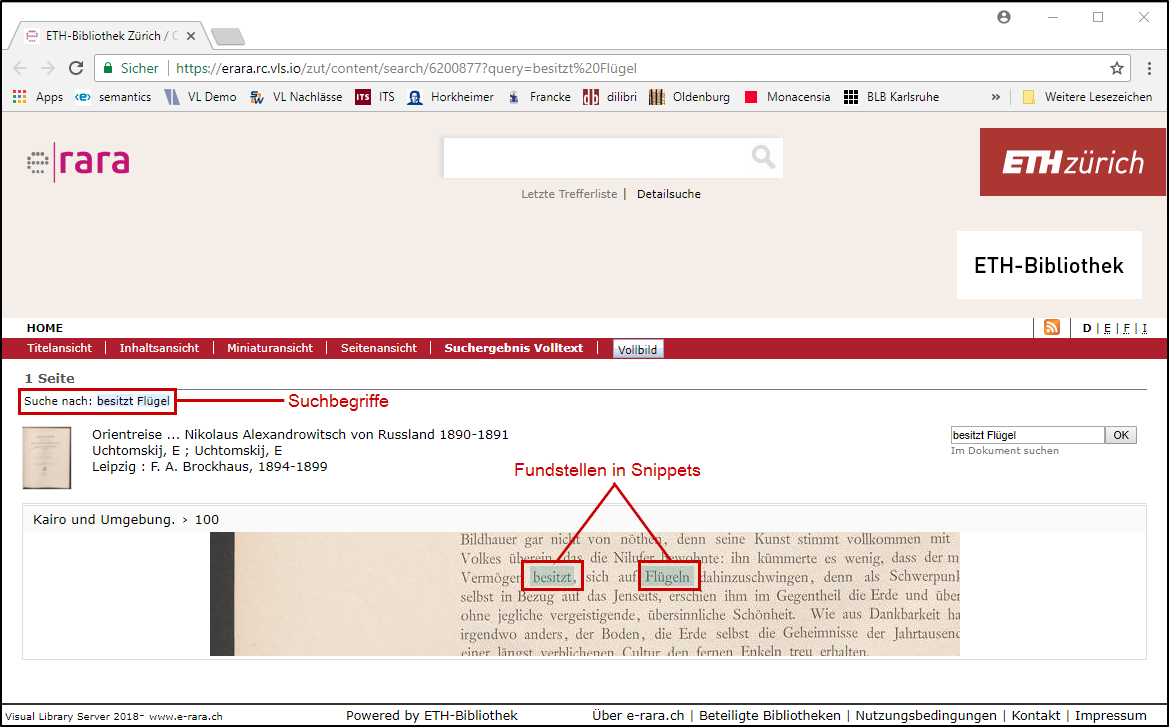Viewport: 1169px width, 727px height.
Task: Focus the main search field
Action: (597, 157)
